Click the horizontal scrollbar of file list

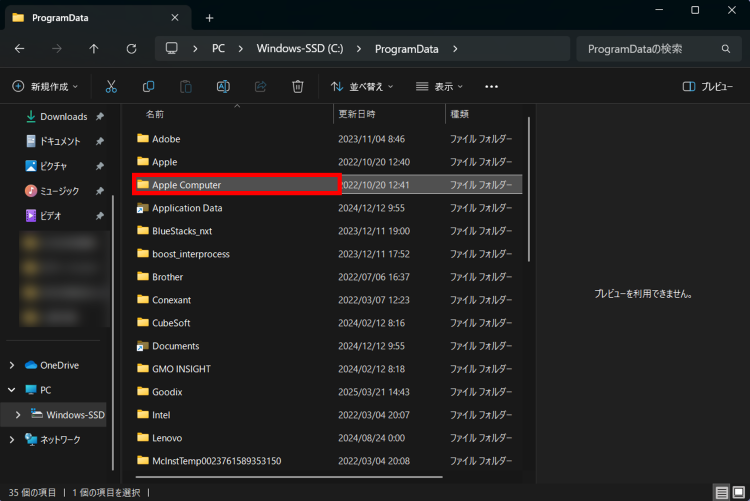pyautogui.click(x=289, y=477)
